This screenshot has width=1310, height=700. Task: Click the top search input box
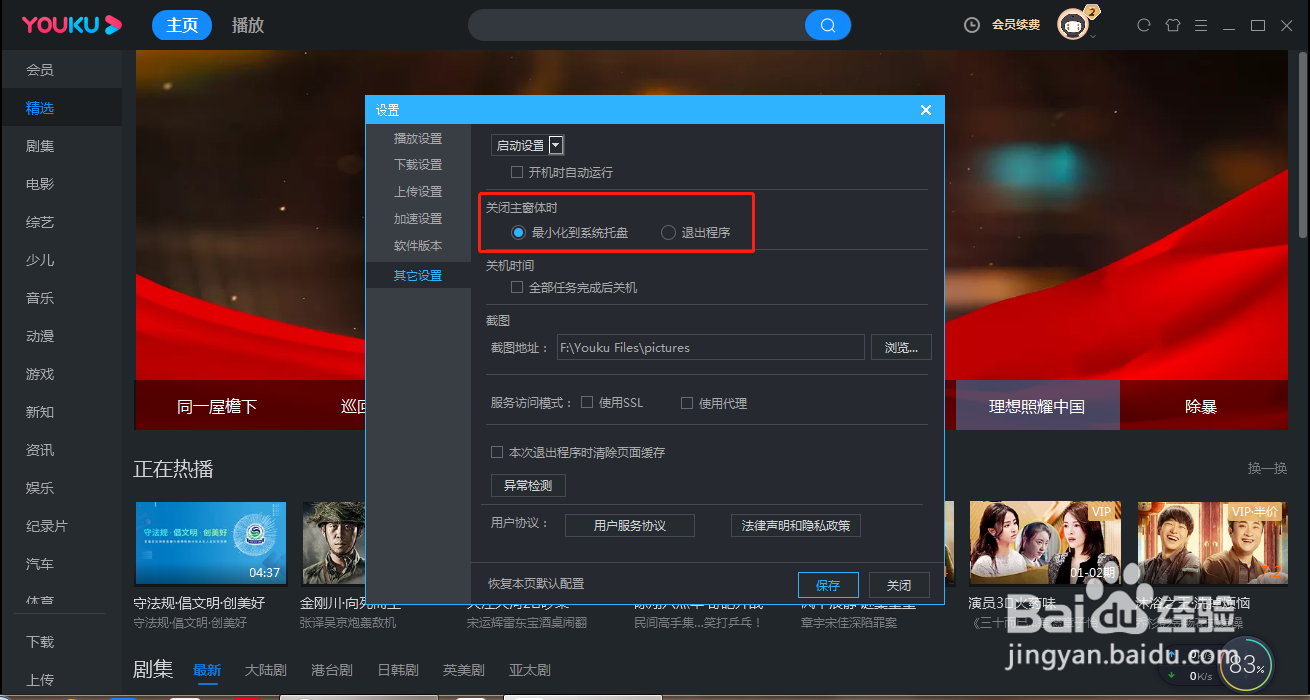[637, 25]
